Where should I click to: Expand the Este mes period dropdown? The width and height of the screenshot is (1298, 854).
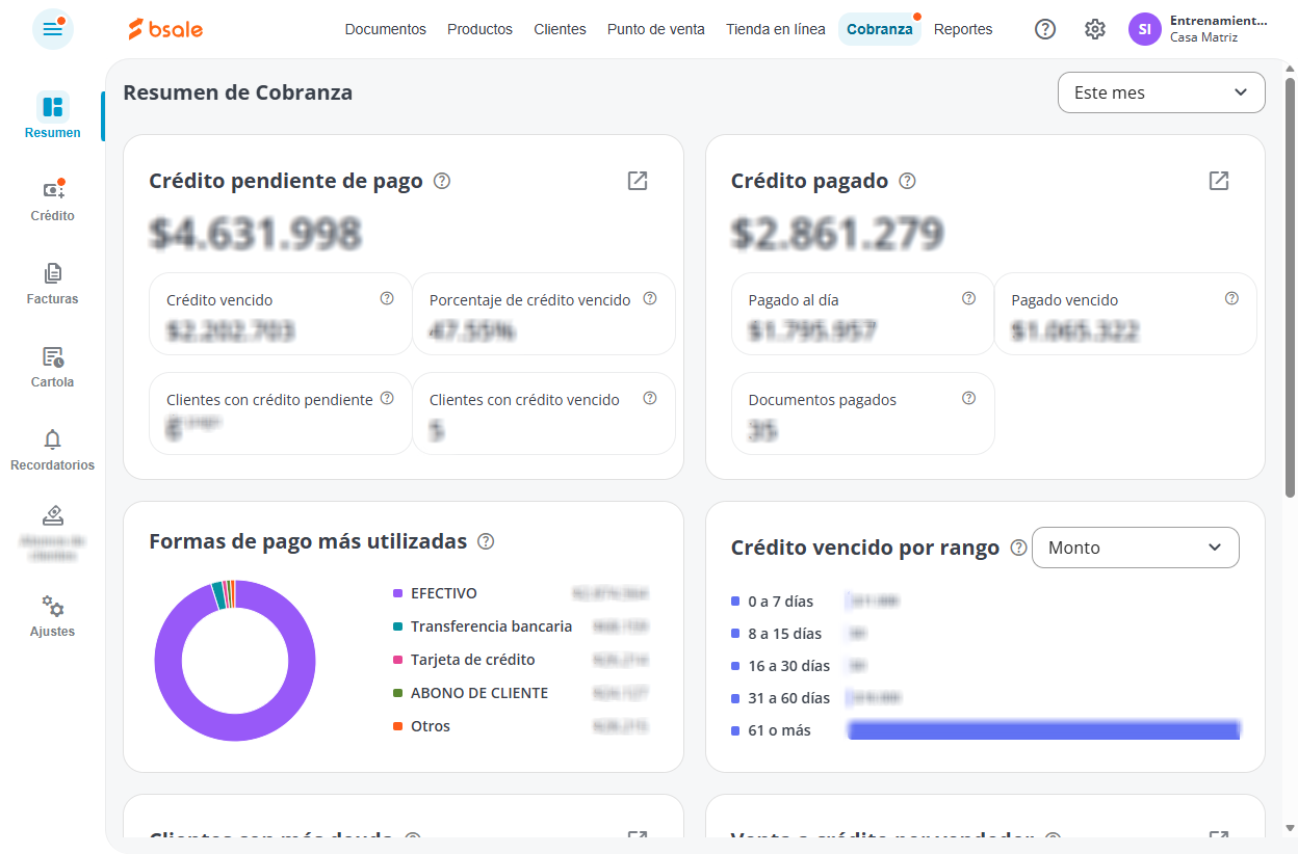click(1161, 93)
